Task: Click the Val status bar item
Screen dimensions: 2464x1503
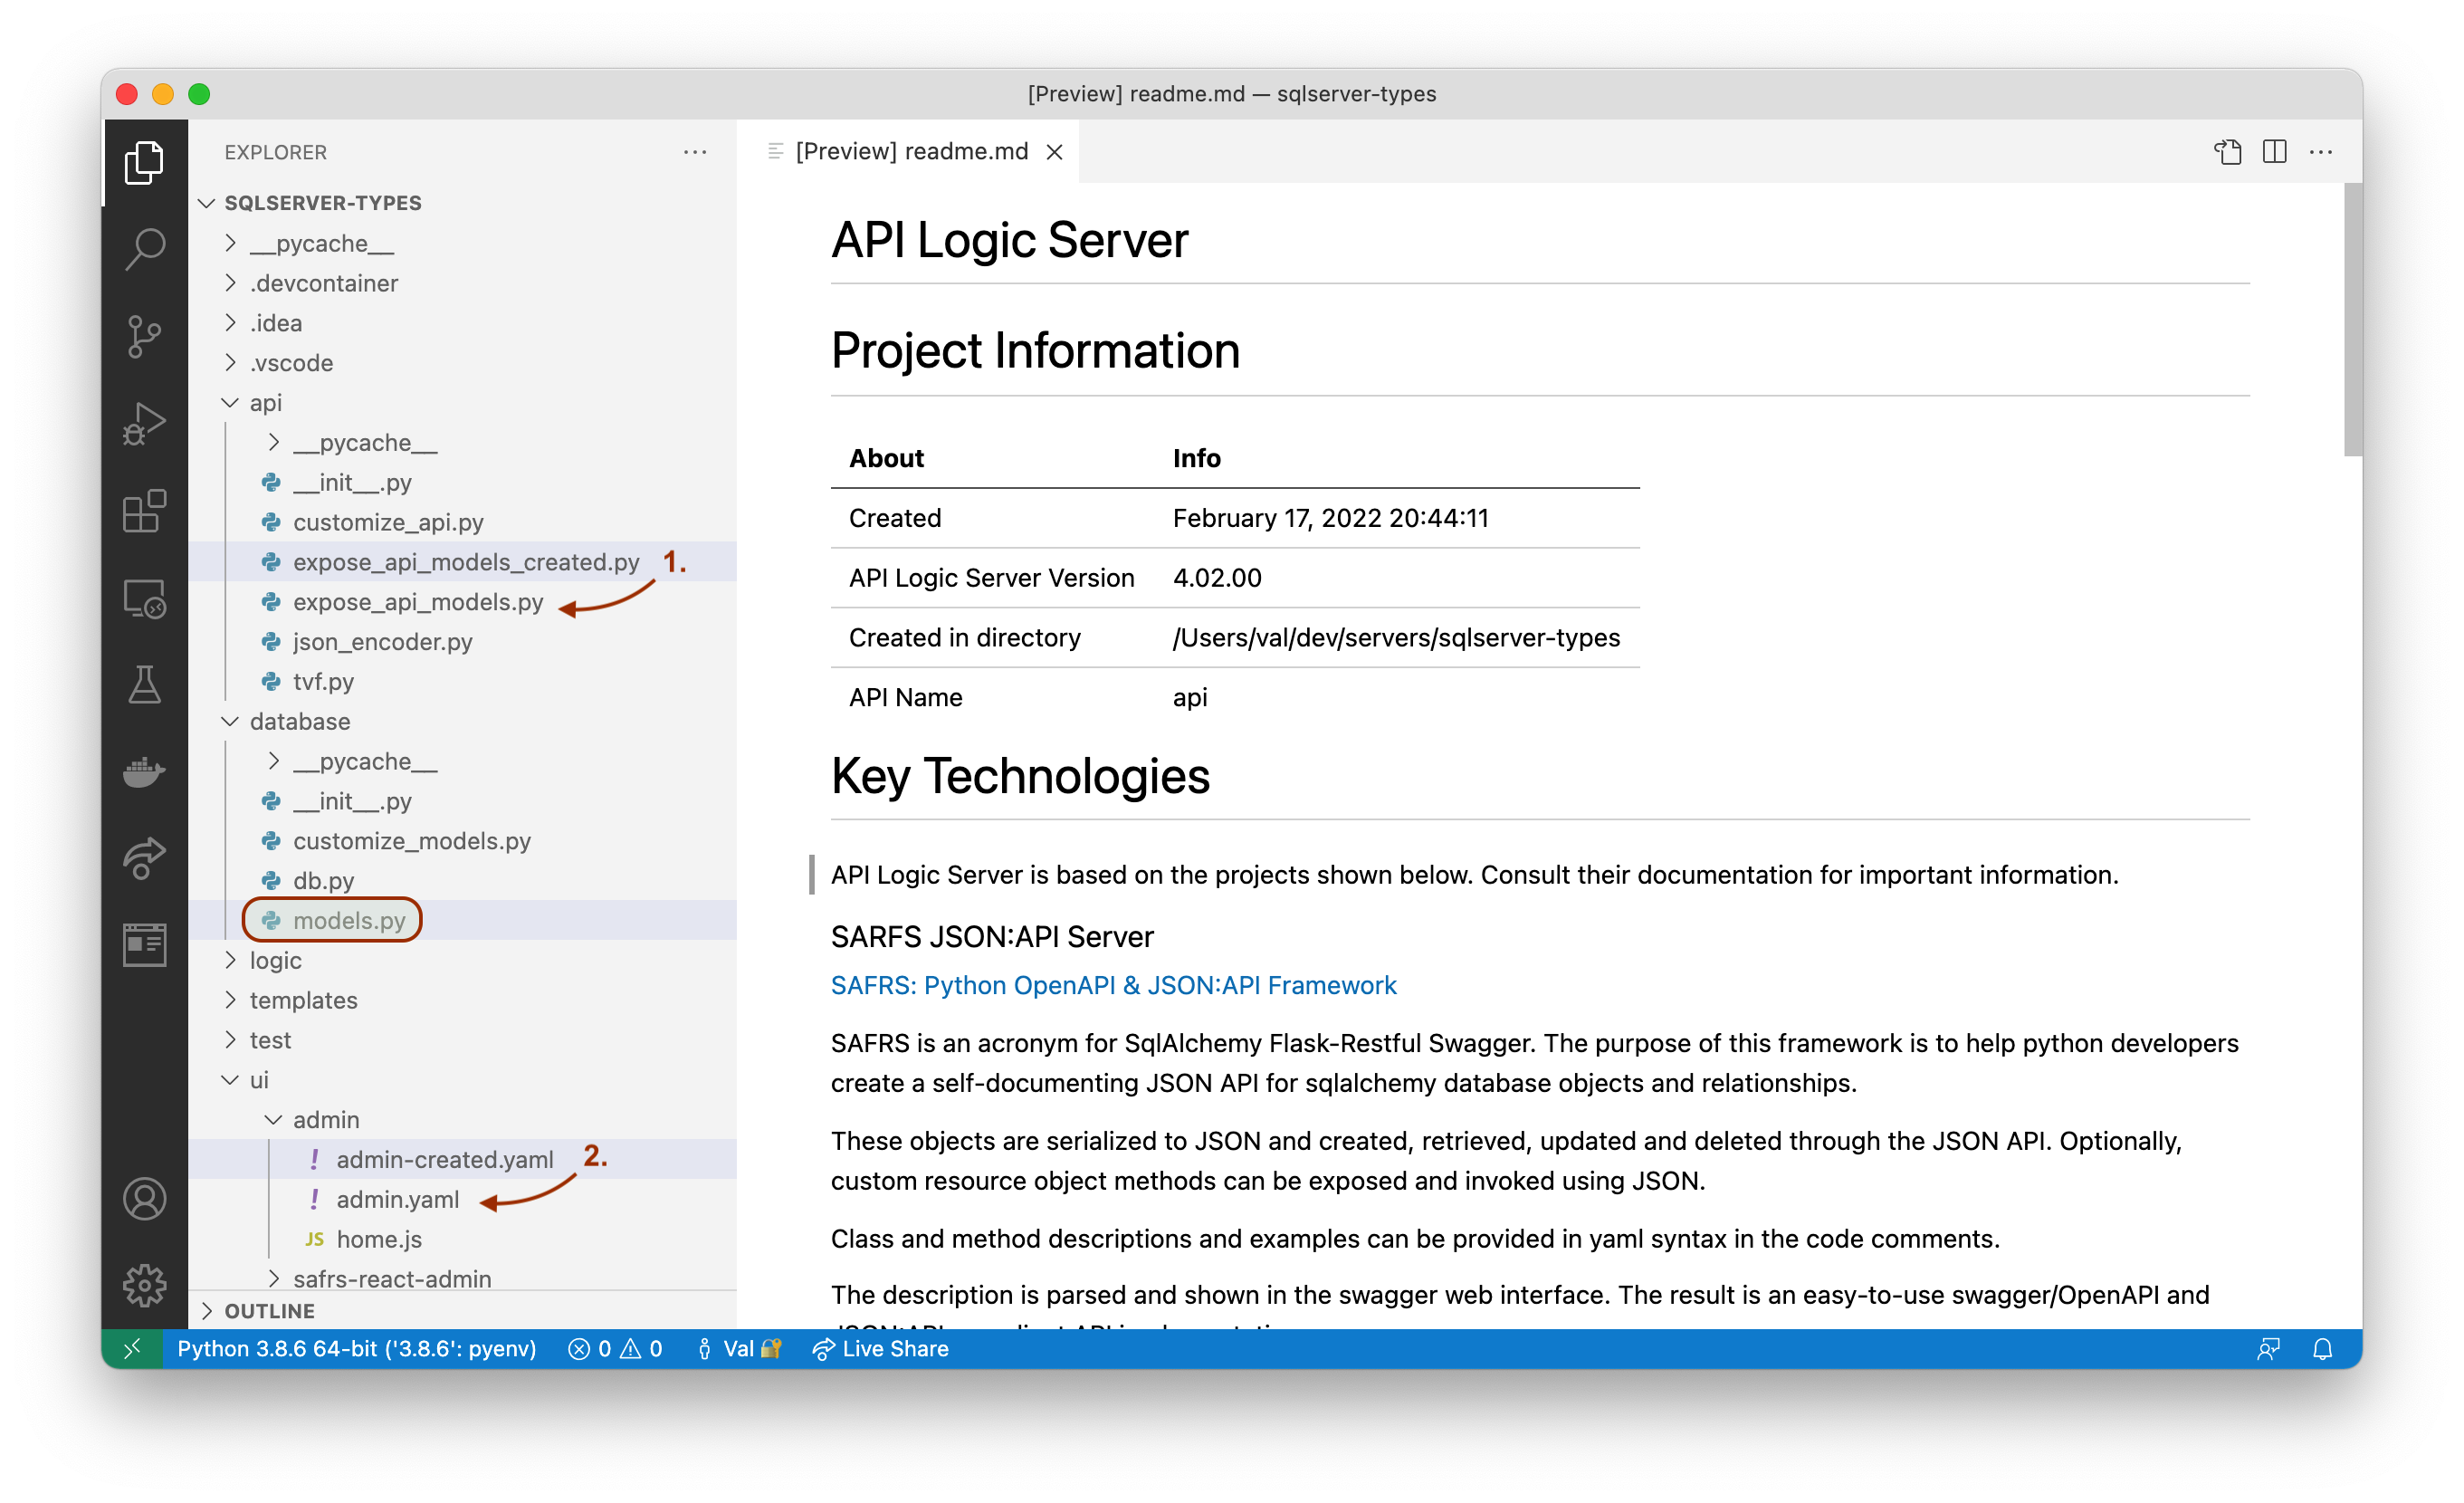Action: (738, 1349)
